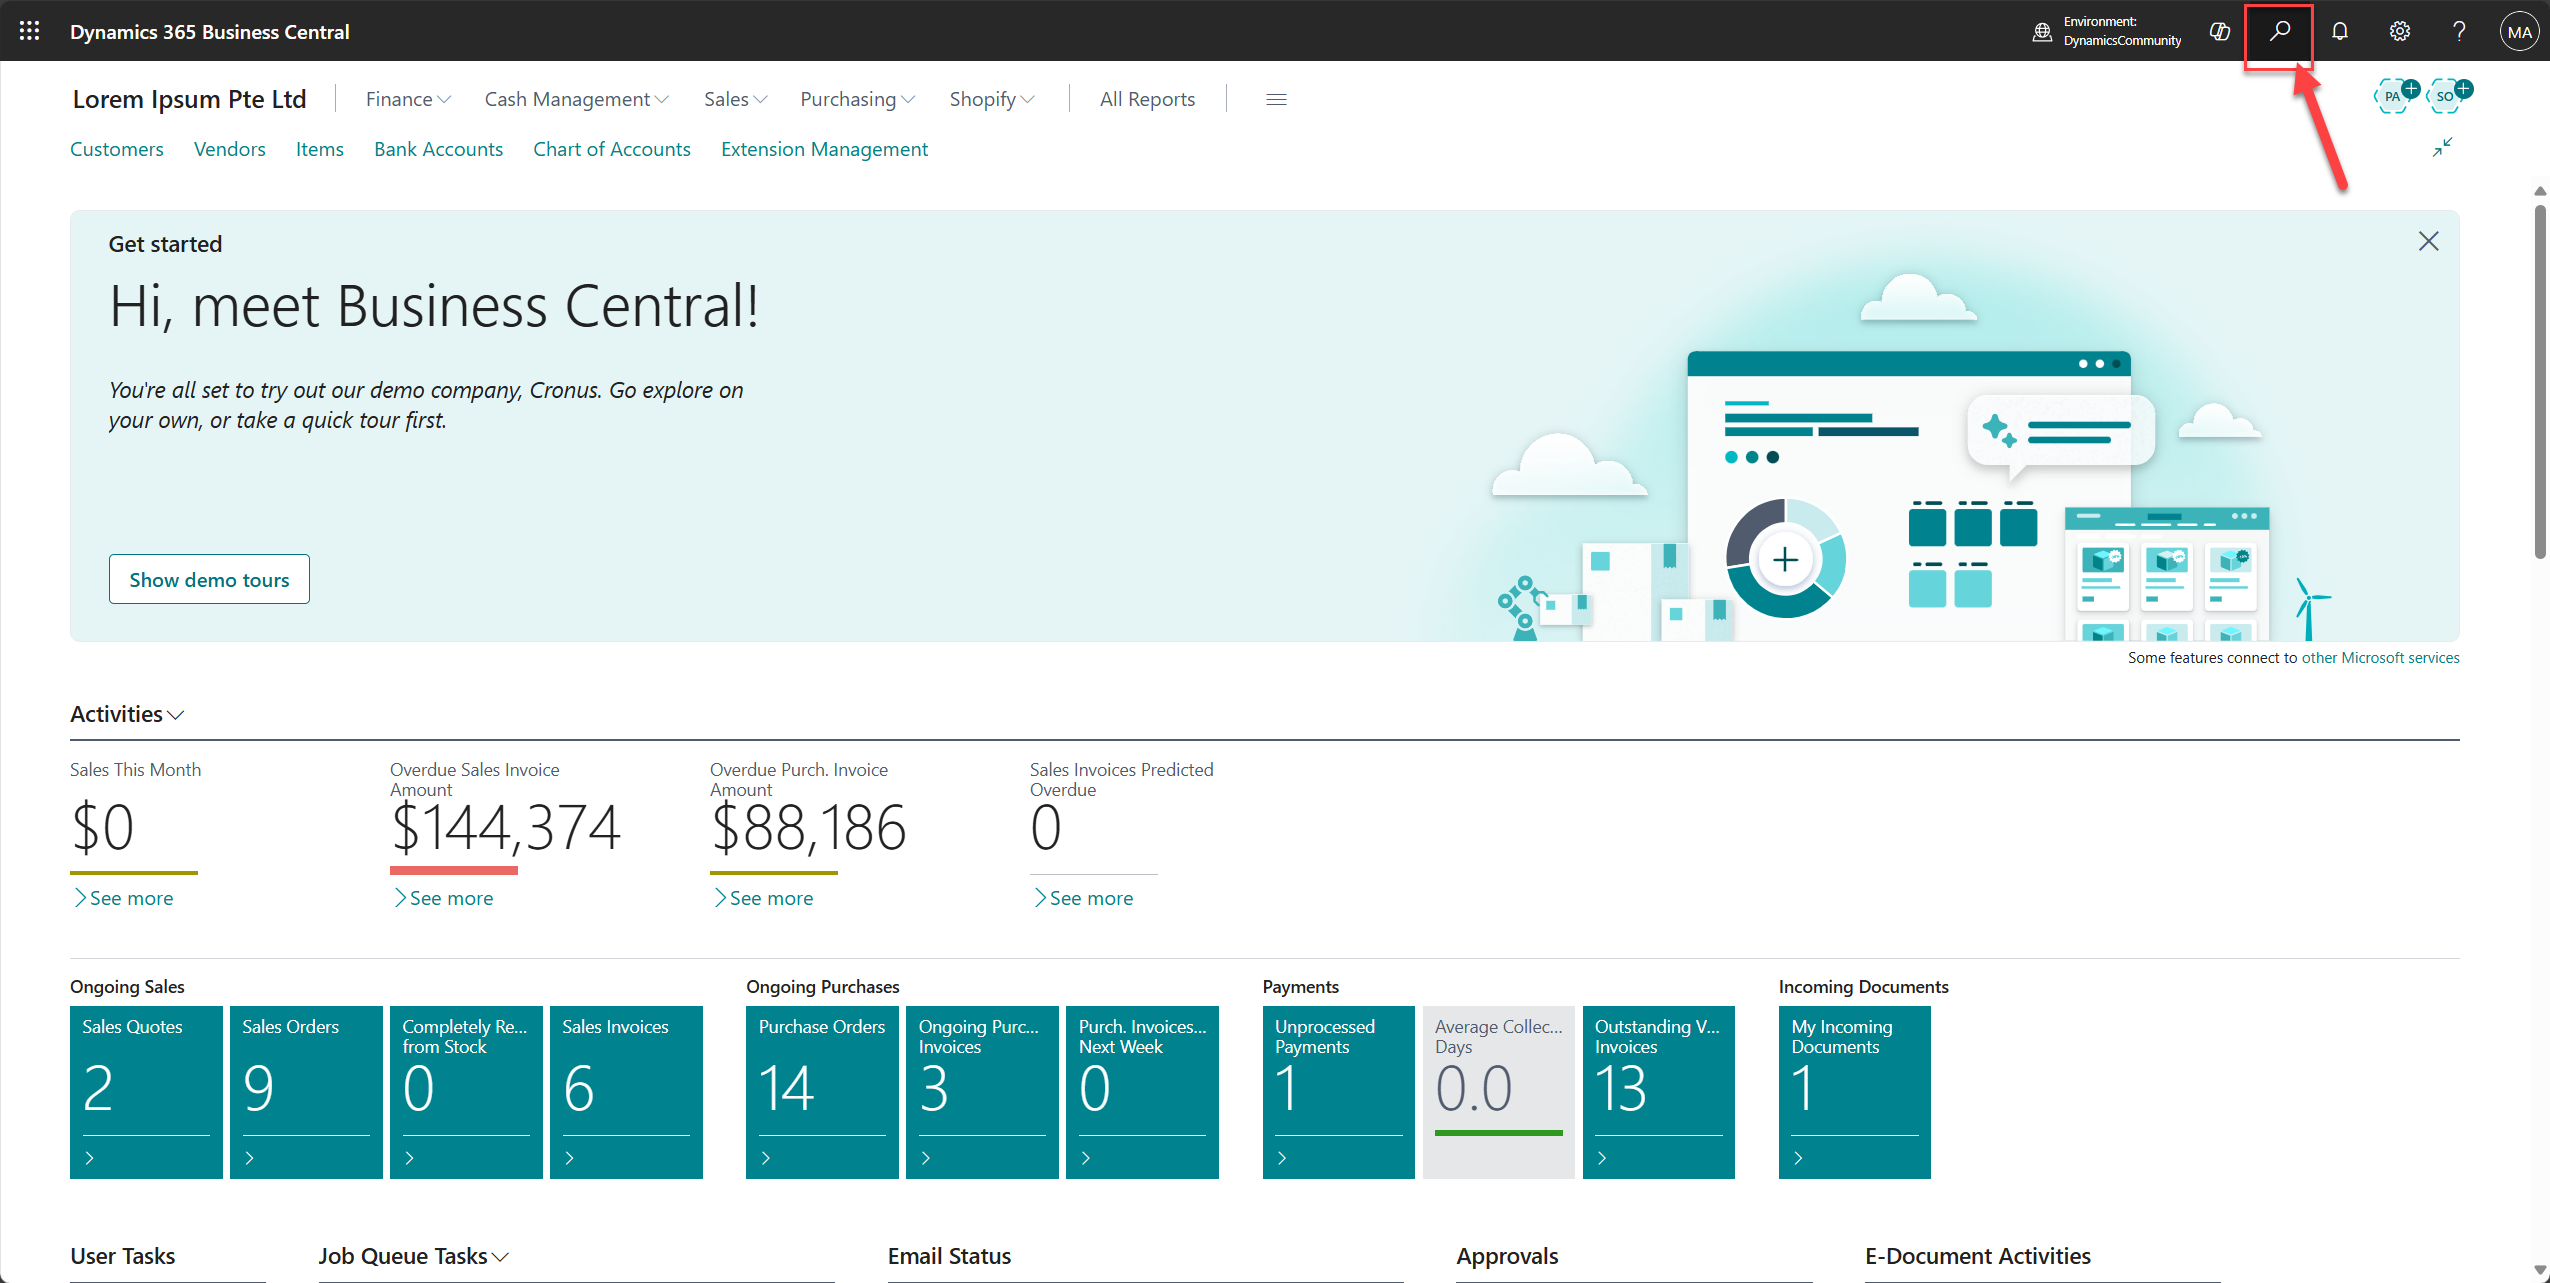Click the help question mark icon
Viewport: 2550px width, 1283px height.
point(2459,31)
